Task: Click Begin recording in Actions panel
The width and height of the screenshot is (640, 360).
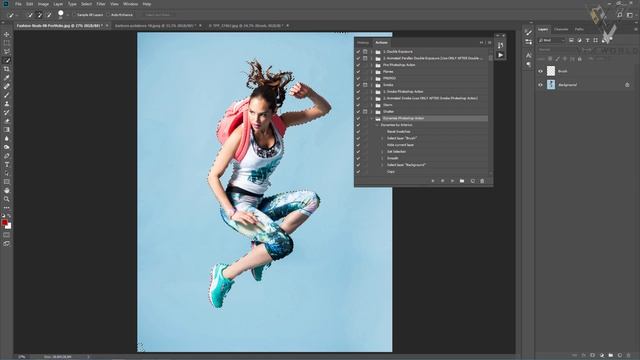Action: (442, 181)
